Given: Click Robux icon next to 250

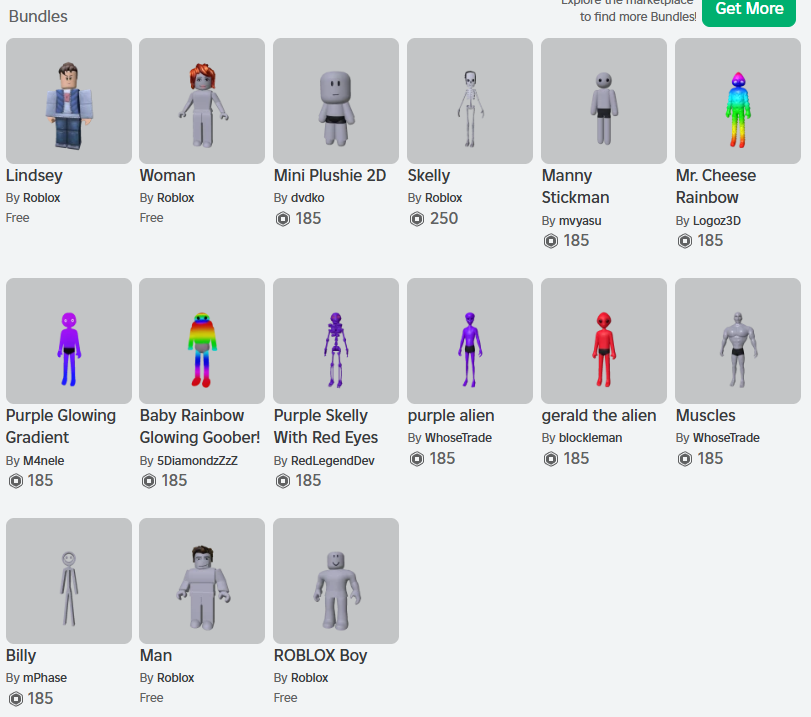Looking at the screenshot, I should point(417,219).
